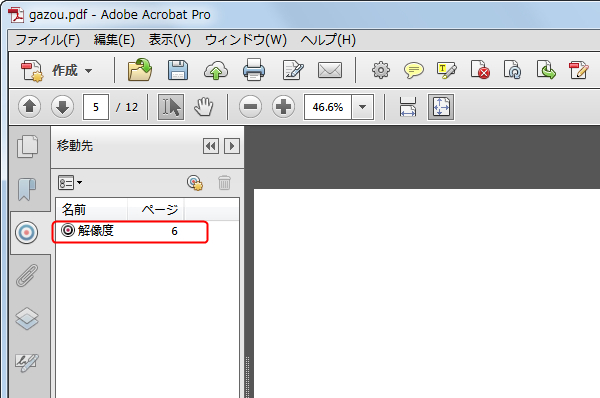The width and height of the screenshot is (600, 398).
Task: Create a new destination icon
Action: tap(195, 183)
